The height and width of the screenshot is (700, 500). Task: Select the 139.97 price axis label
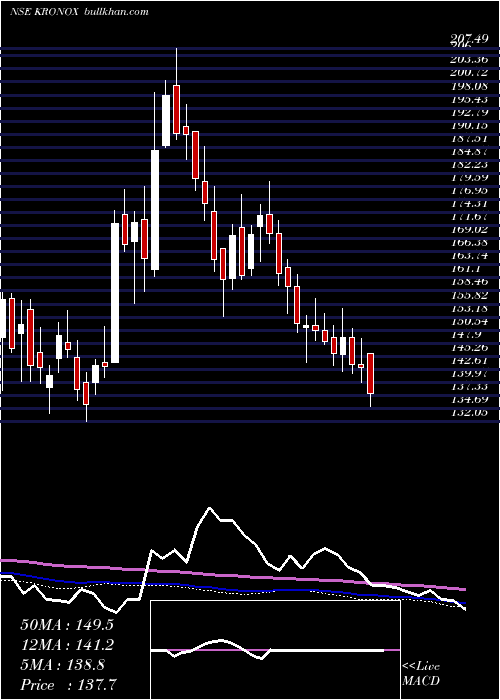(469, 373)
